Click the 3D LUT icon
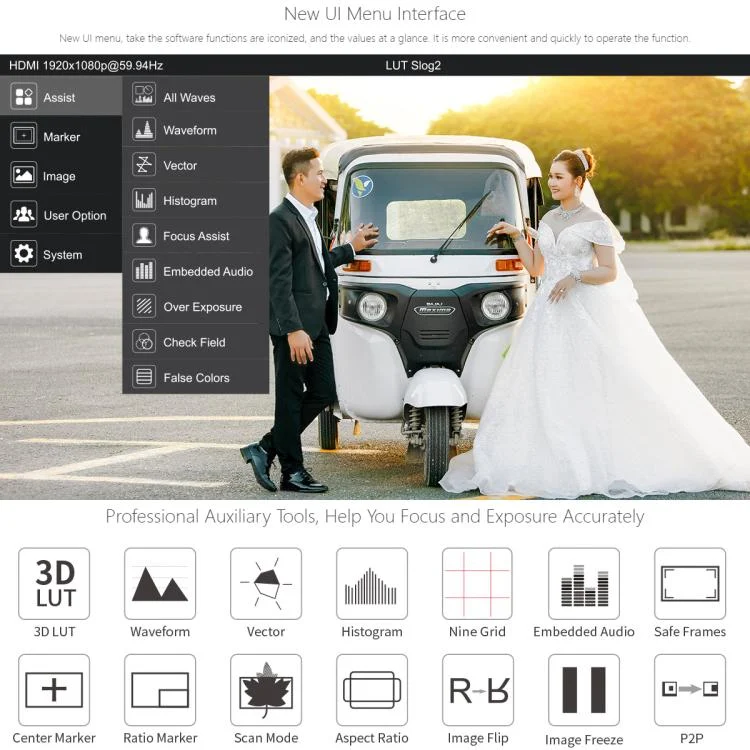The height and width of the screenshot is (750, 750). pos(55,583)
